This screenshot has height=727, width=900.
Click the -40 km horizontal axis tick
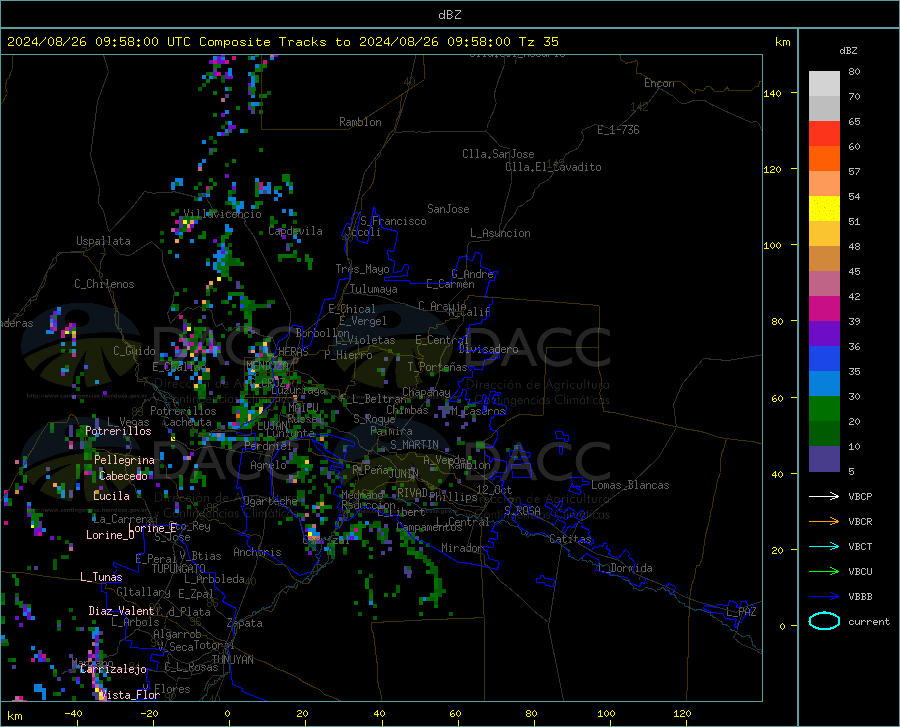pos(73,713)
